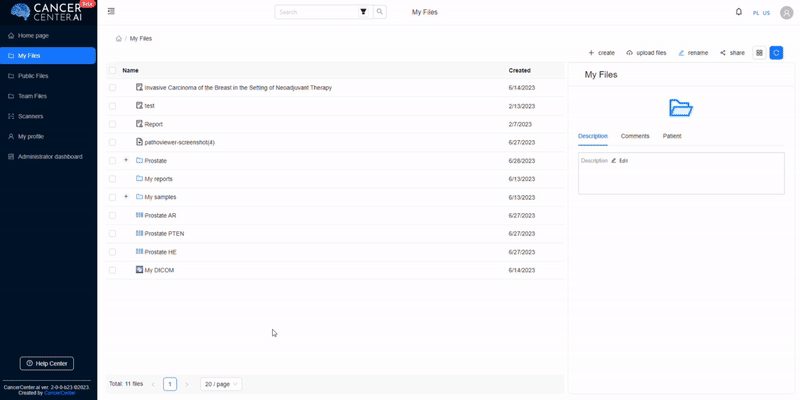Click the My reports folder icon
This screenshot has width=800, height=400.
coord(139,179)
